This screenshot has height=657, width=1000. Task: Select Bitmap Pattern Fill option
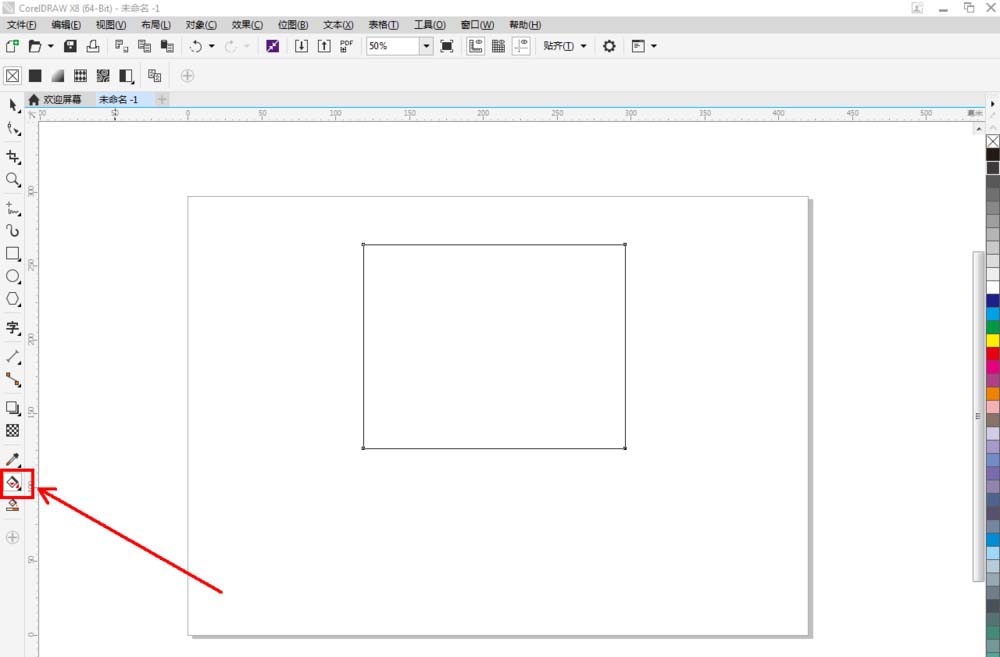103,76
